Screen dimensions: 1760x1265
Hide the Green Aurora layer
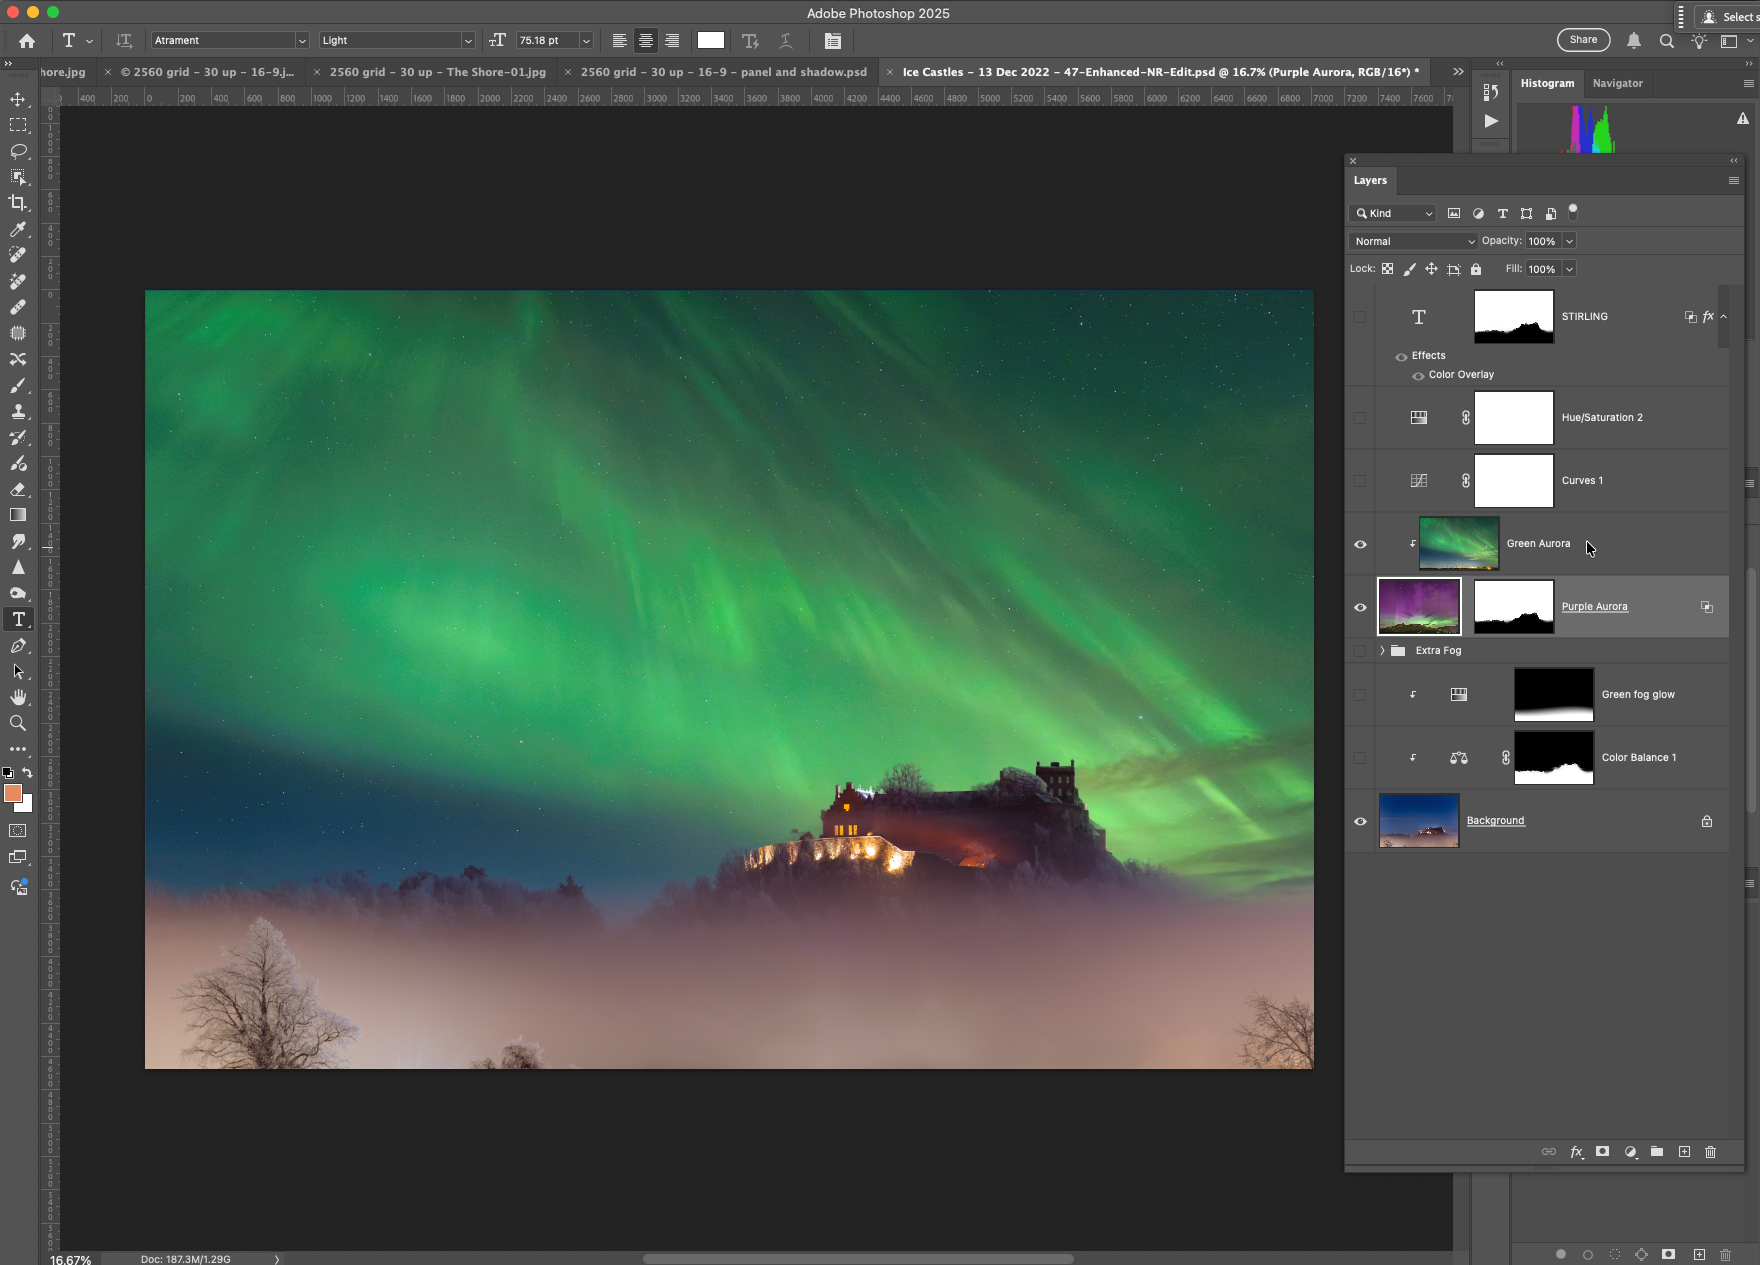1360,544
